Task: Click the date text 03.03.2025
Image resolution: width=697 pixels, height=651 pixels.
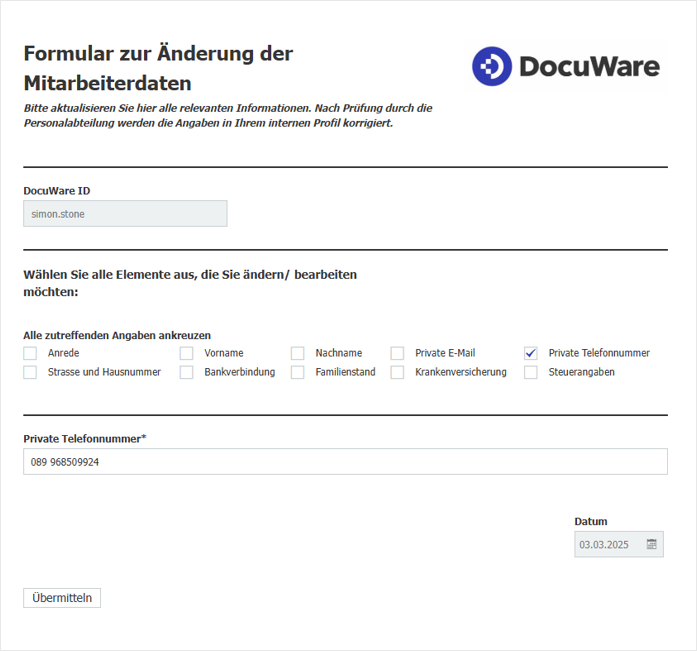Action: 604,545
